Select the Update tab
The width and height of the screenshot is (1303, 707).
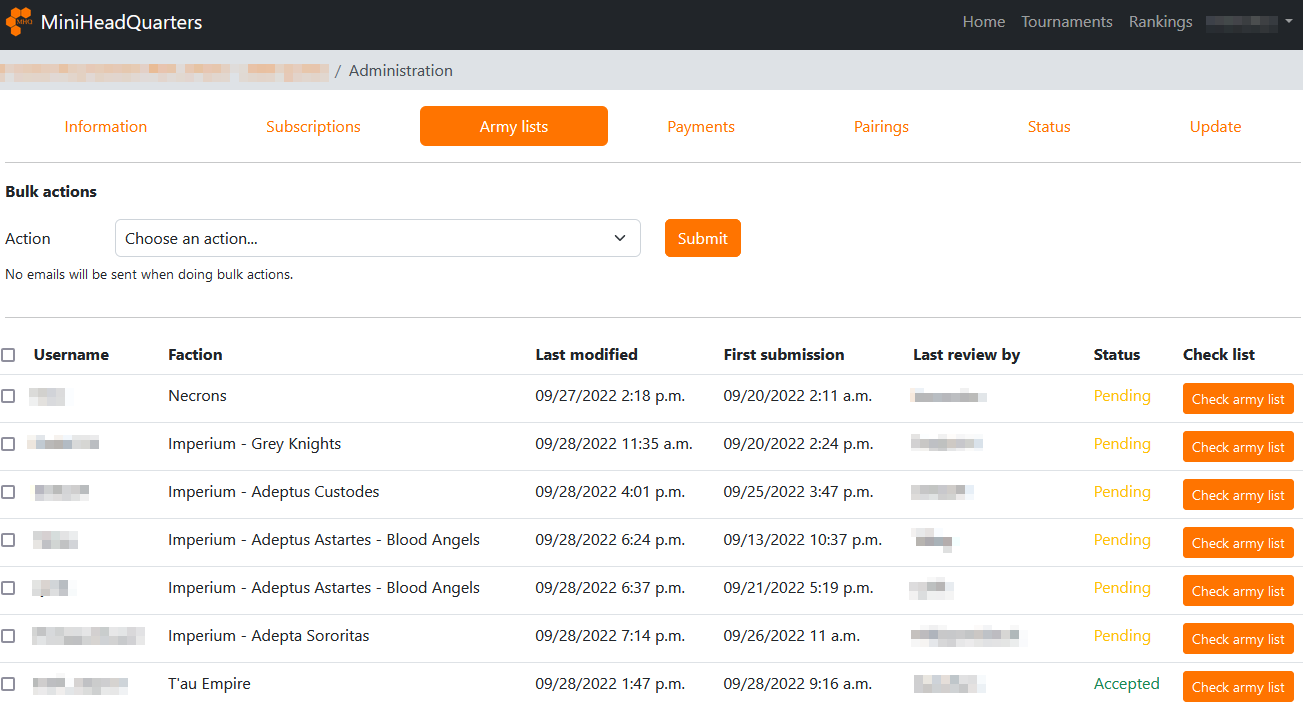(x=1215, y=127)
